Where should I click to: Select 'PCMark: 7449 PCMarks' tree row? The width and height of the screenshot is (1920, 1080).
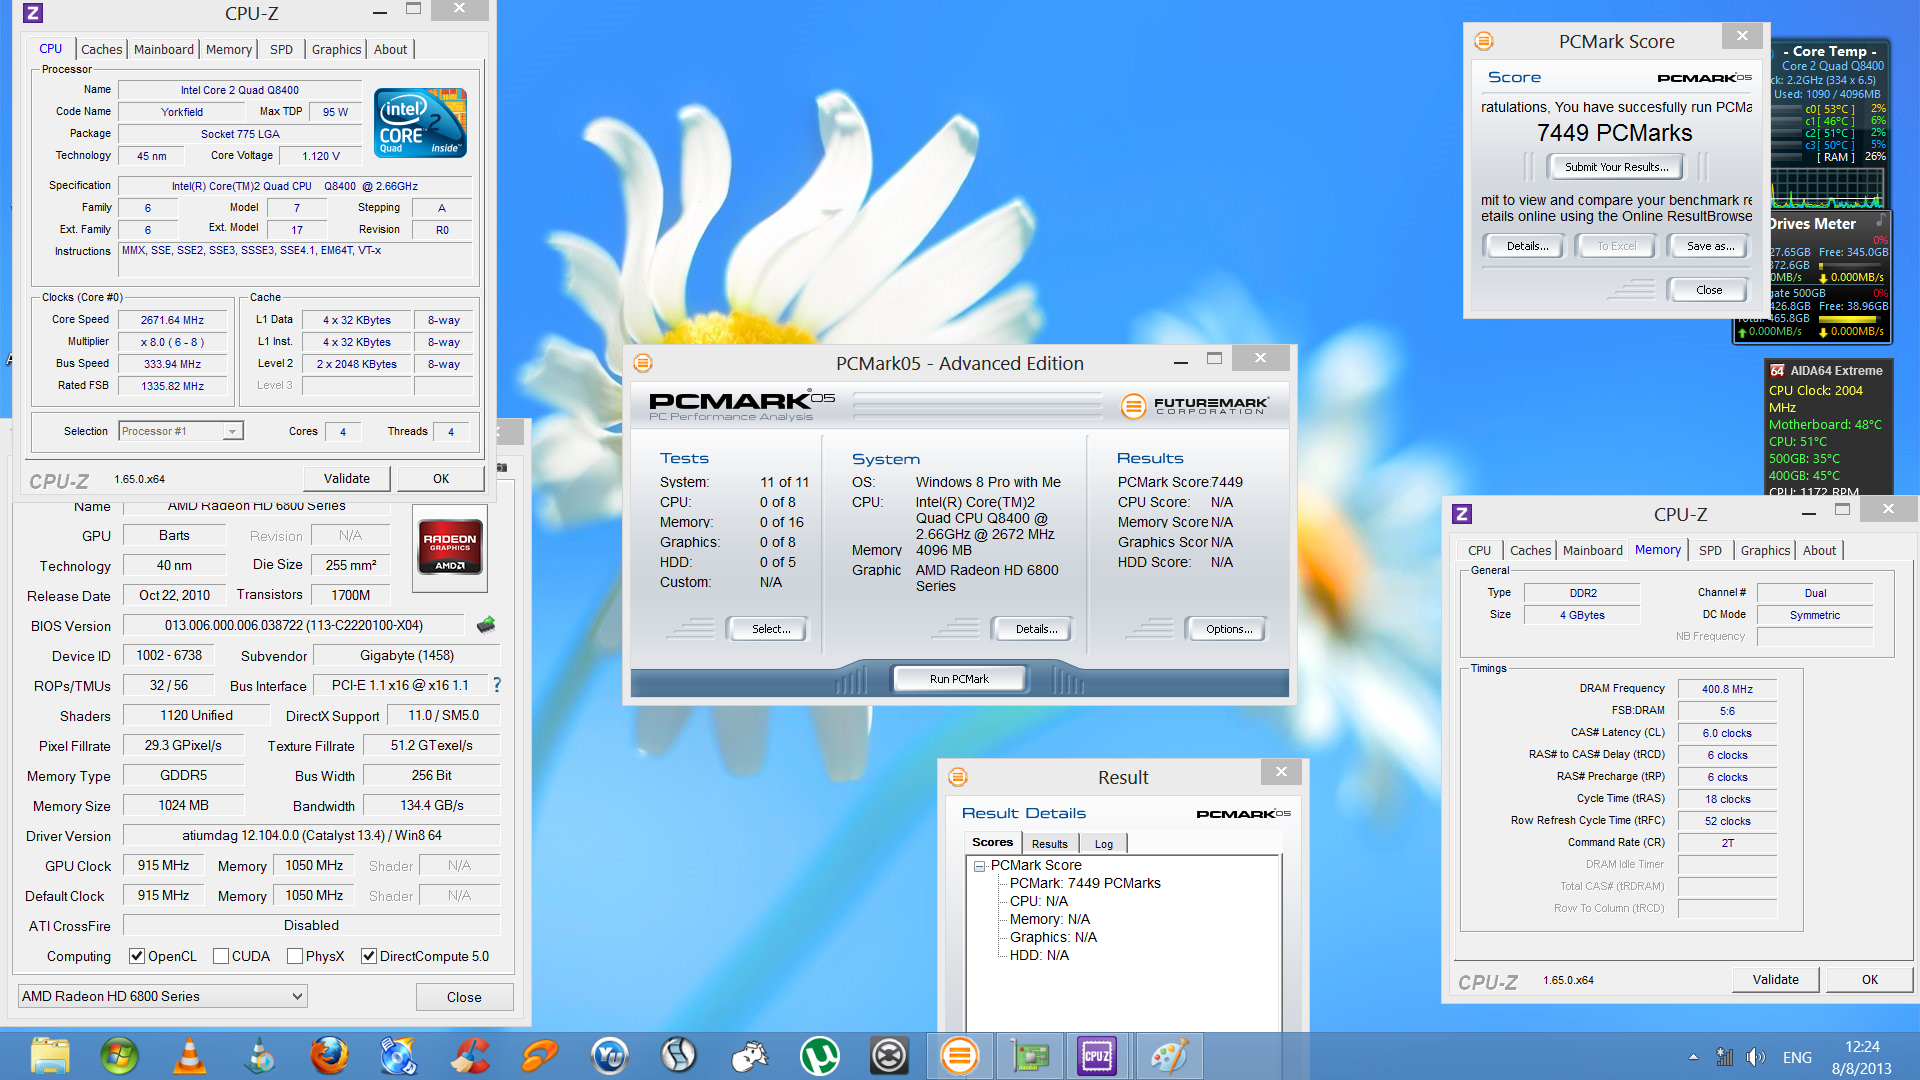1085,884
